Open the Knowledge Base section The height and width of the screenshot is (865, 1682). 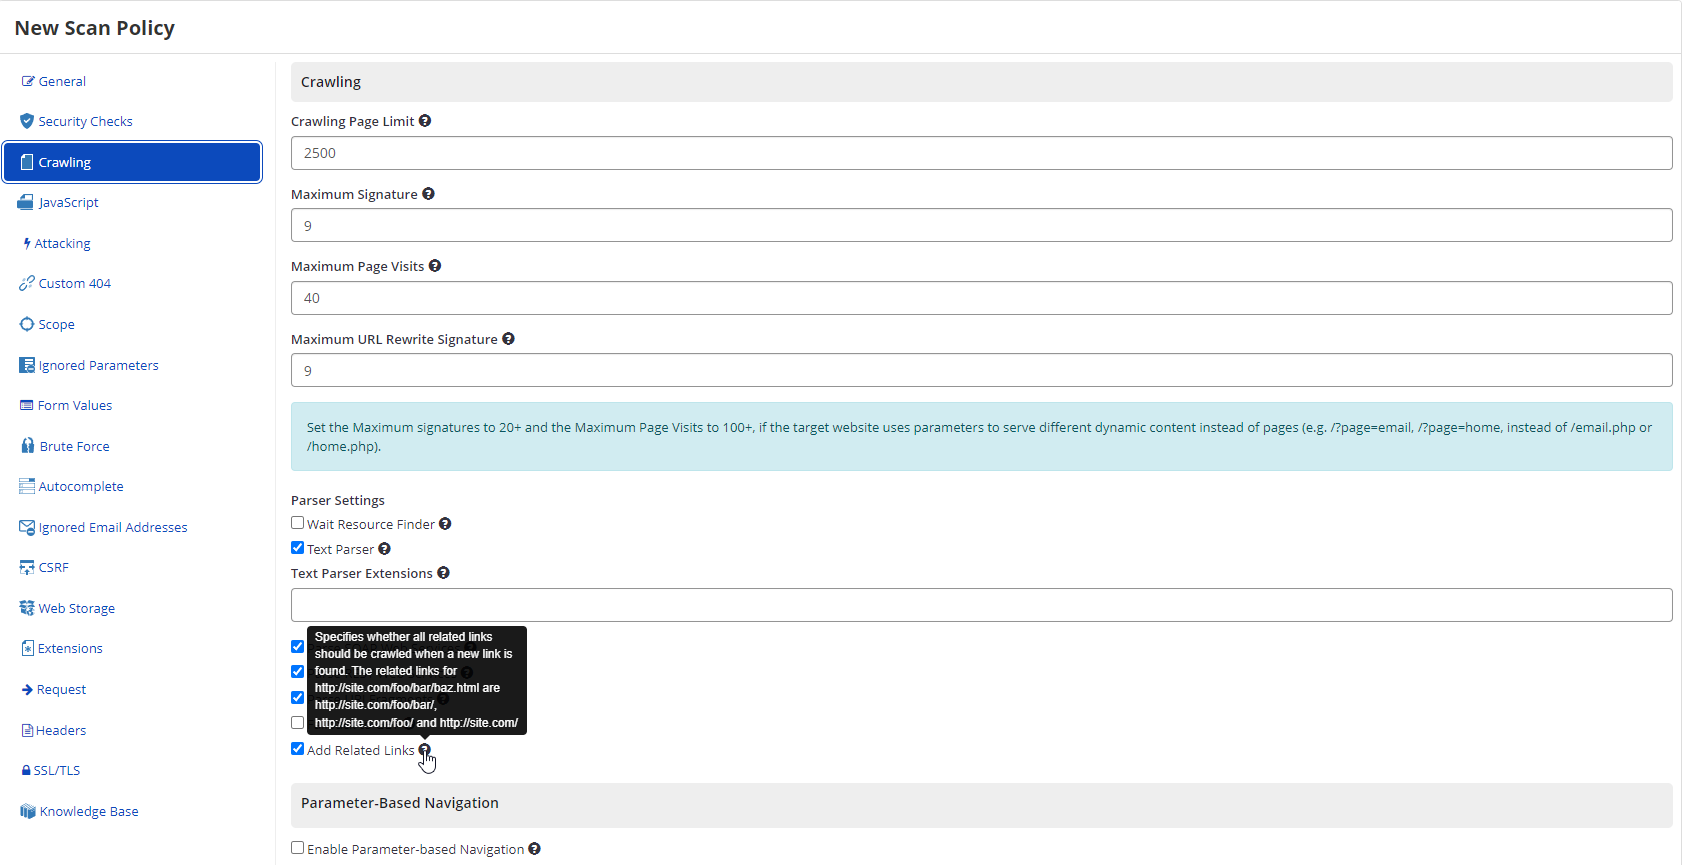coord(88,811)
